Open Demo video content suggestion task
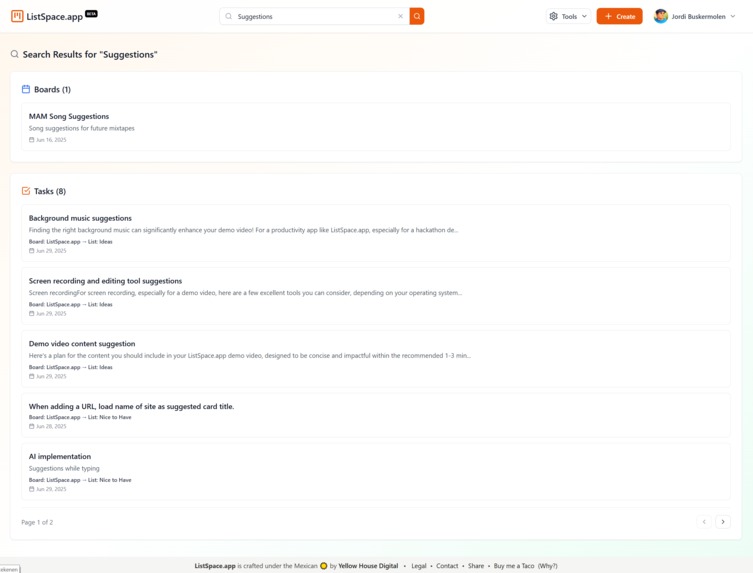This screenshot has width=753, height=573. pyautogui.click(x=376, y=359)
